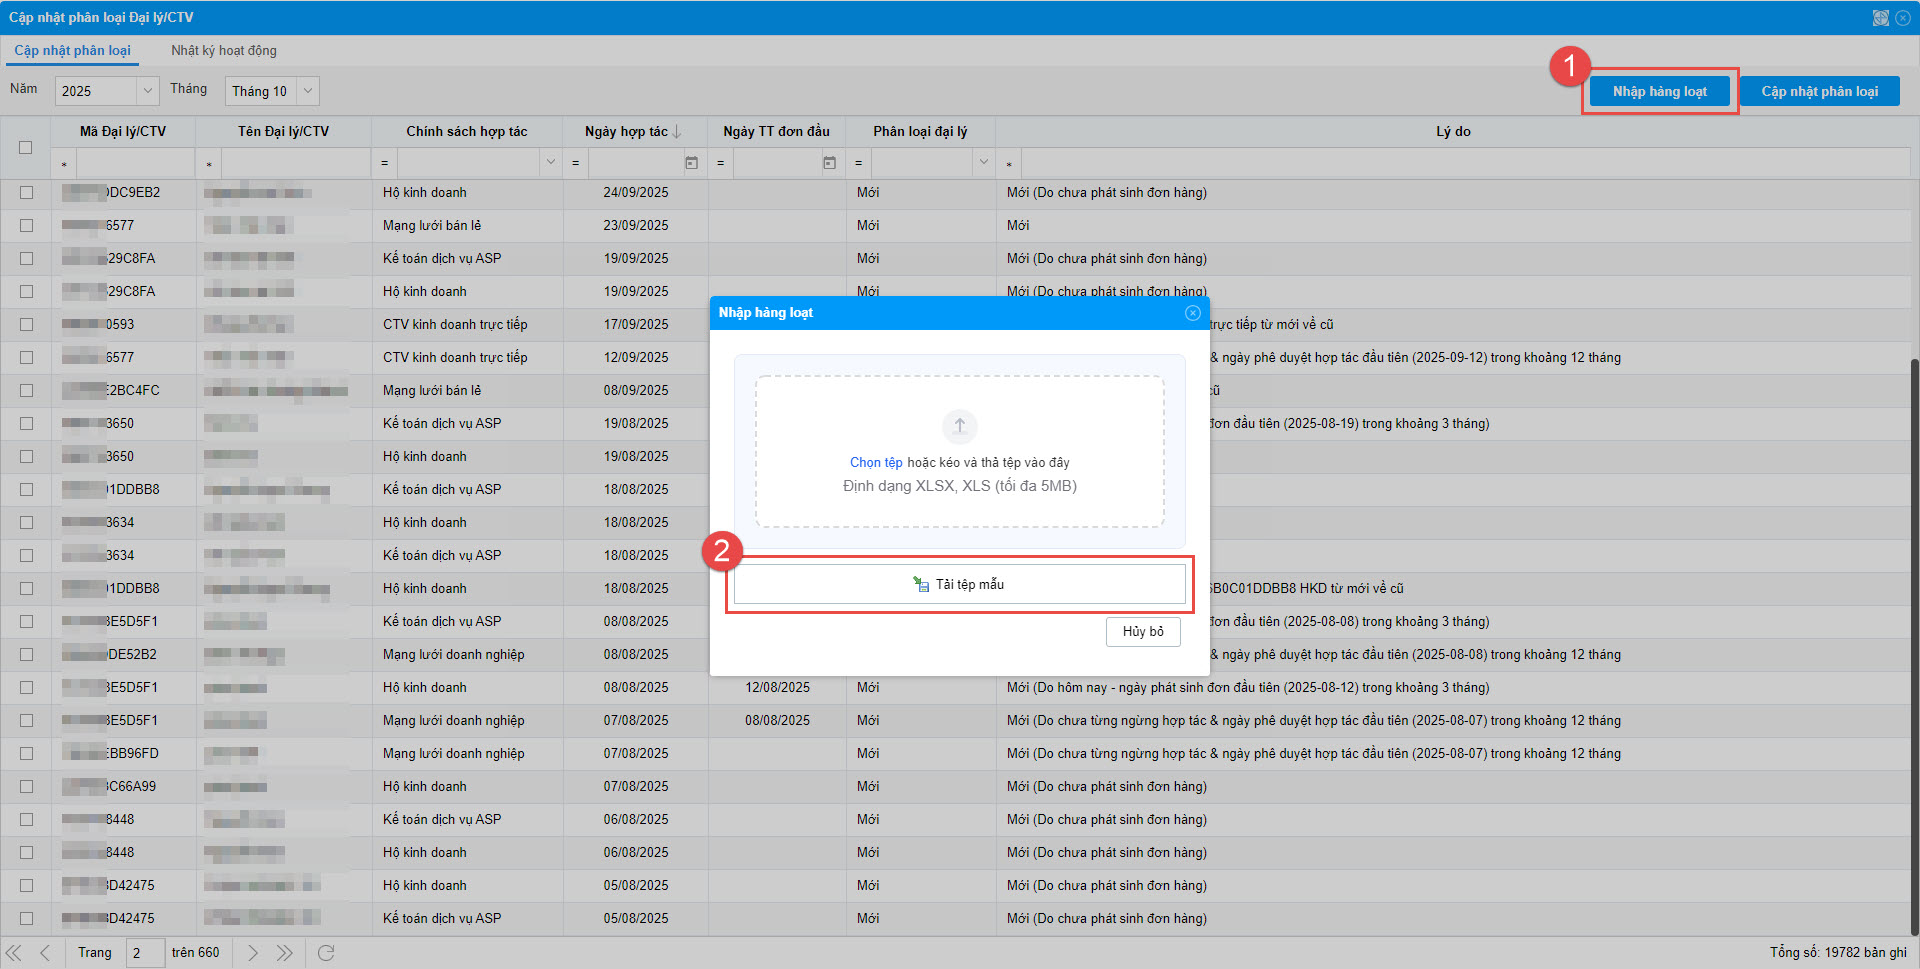Expand the Chính sách hợp tác filter dropdown

[550, 163]
